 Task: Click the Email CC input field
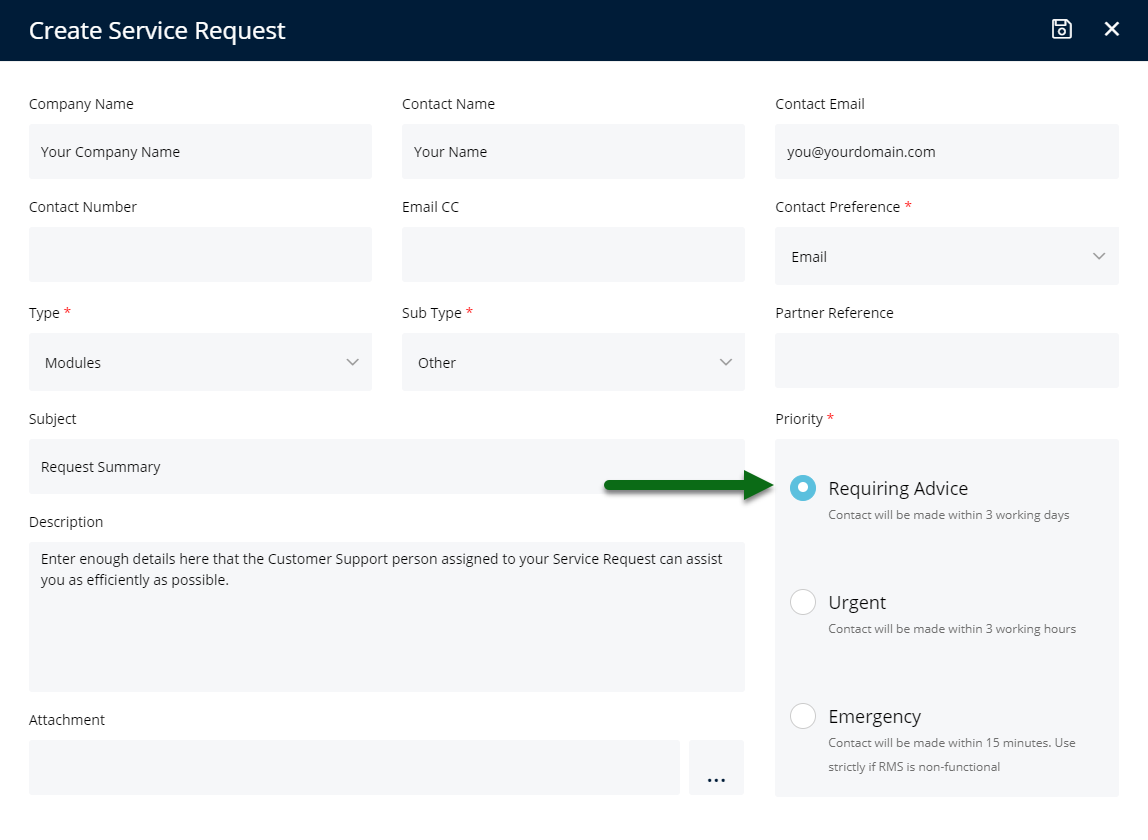(x=573, y=254)
